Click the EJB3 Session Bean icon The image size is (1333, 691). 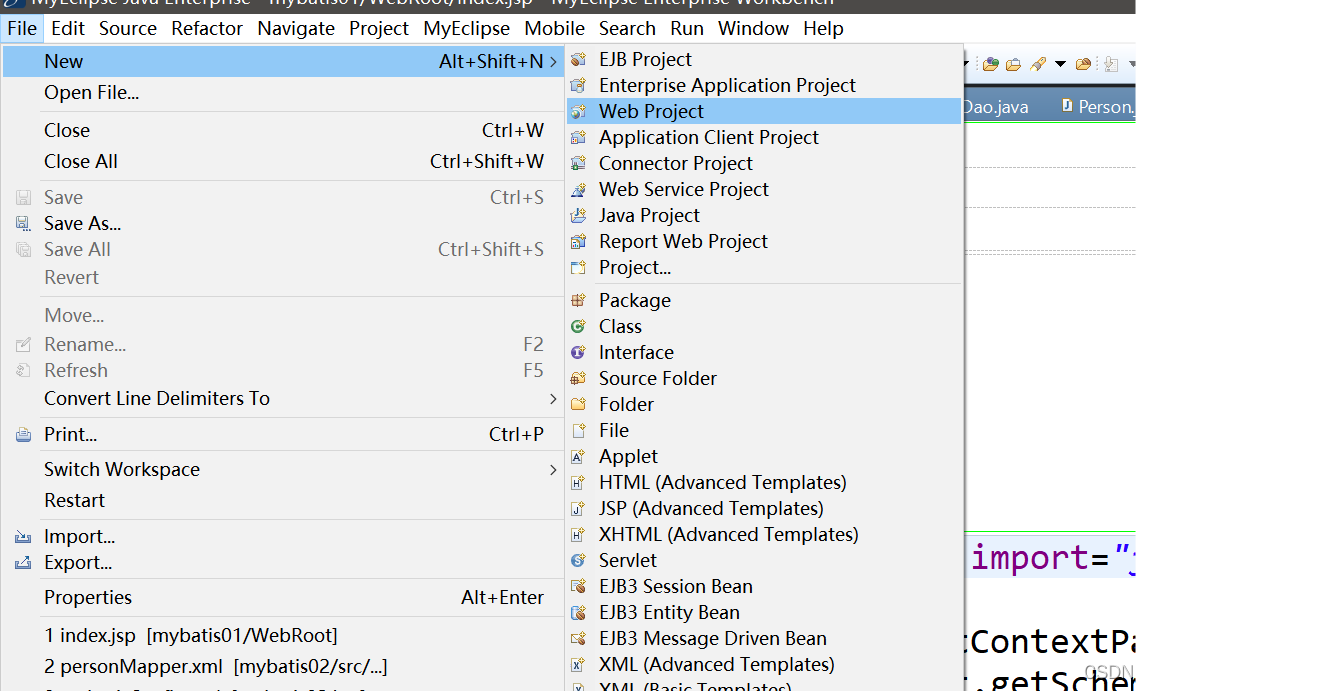pyautogui.click(x=578, y=587)
